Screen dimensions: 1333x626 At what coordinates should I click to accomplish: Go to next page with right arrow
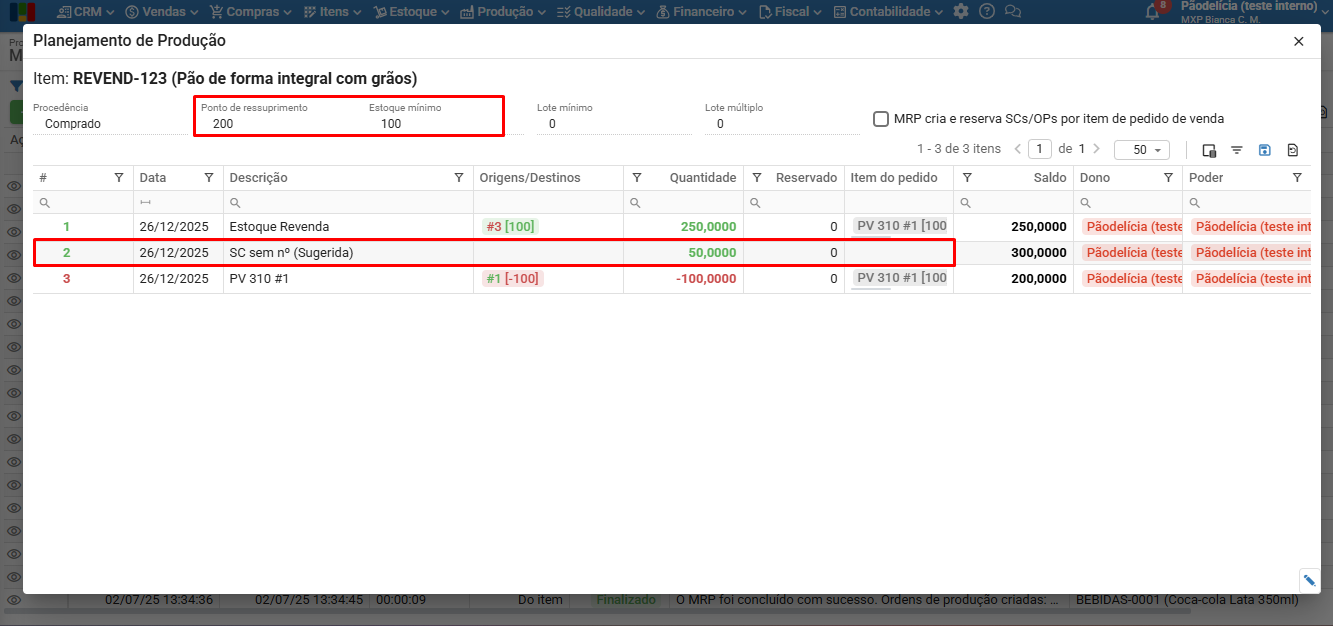(1096, 149)
